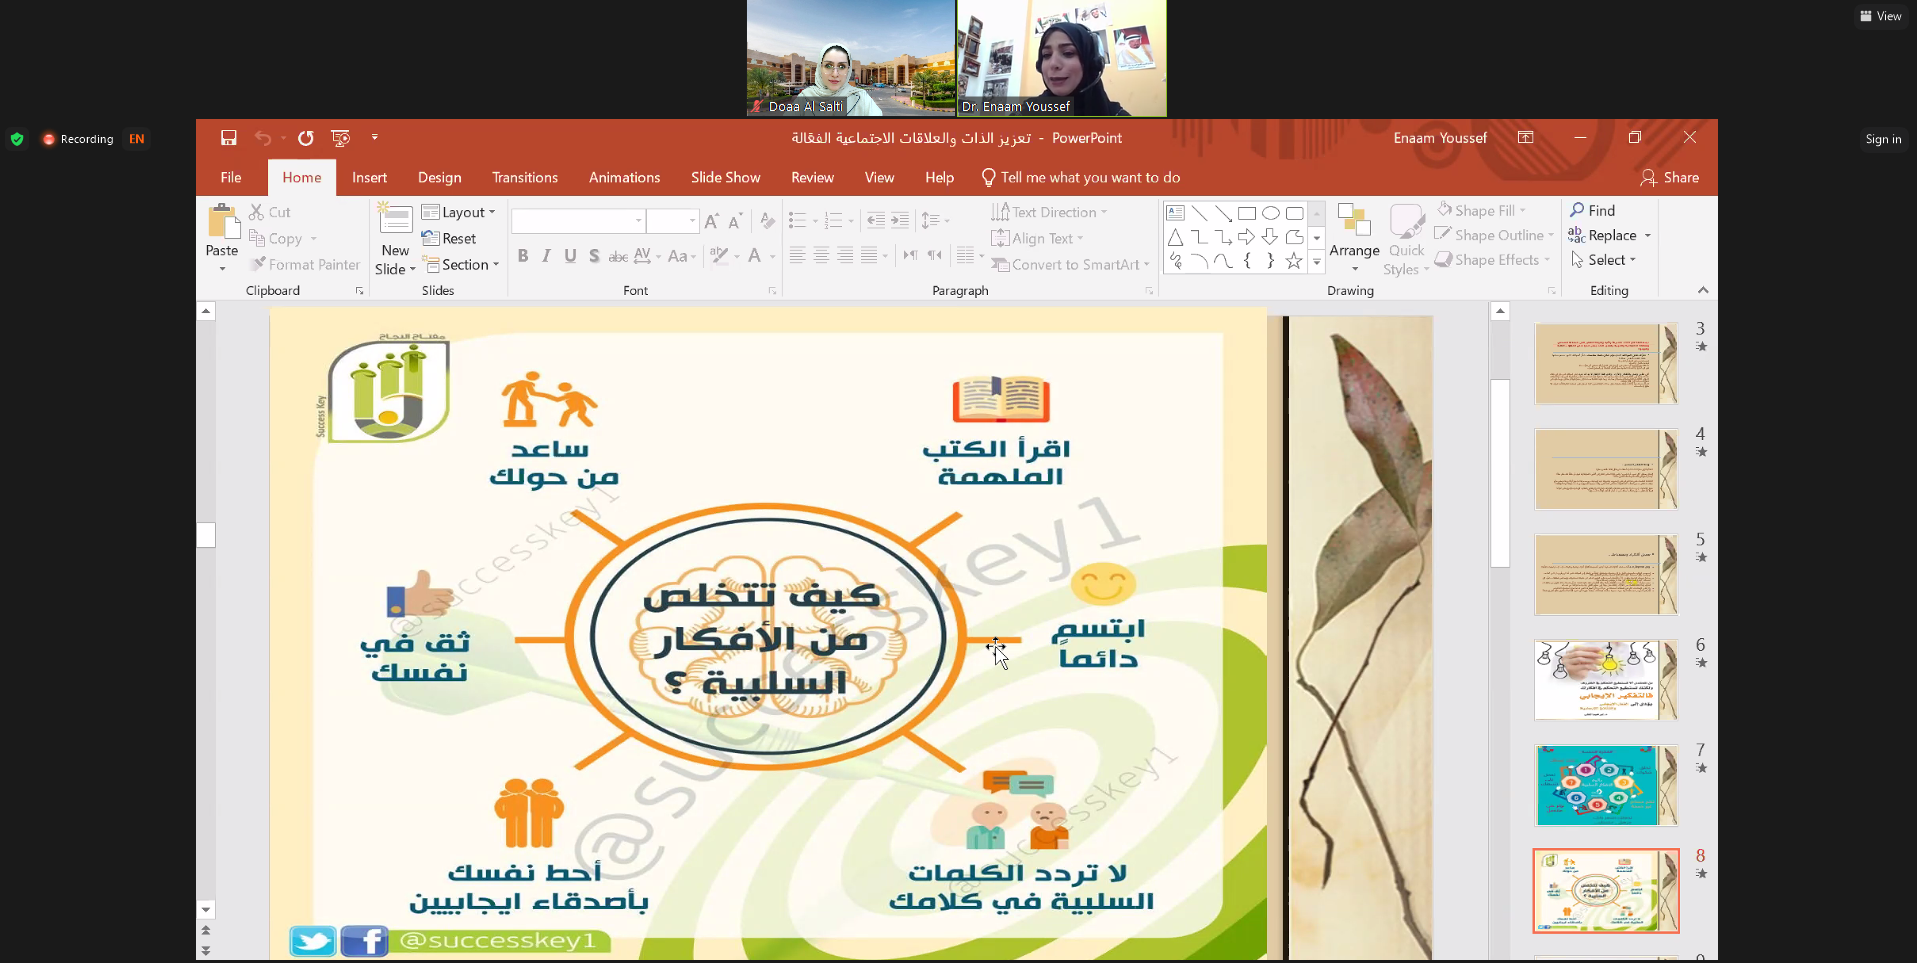Click the Redo/Repeat icon in quick access toolbar

click(x=306, y=138)
